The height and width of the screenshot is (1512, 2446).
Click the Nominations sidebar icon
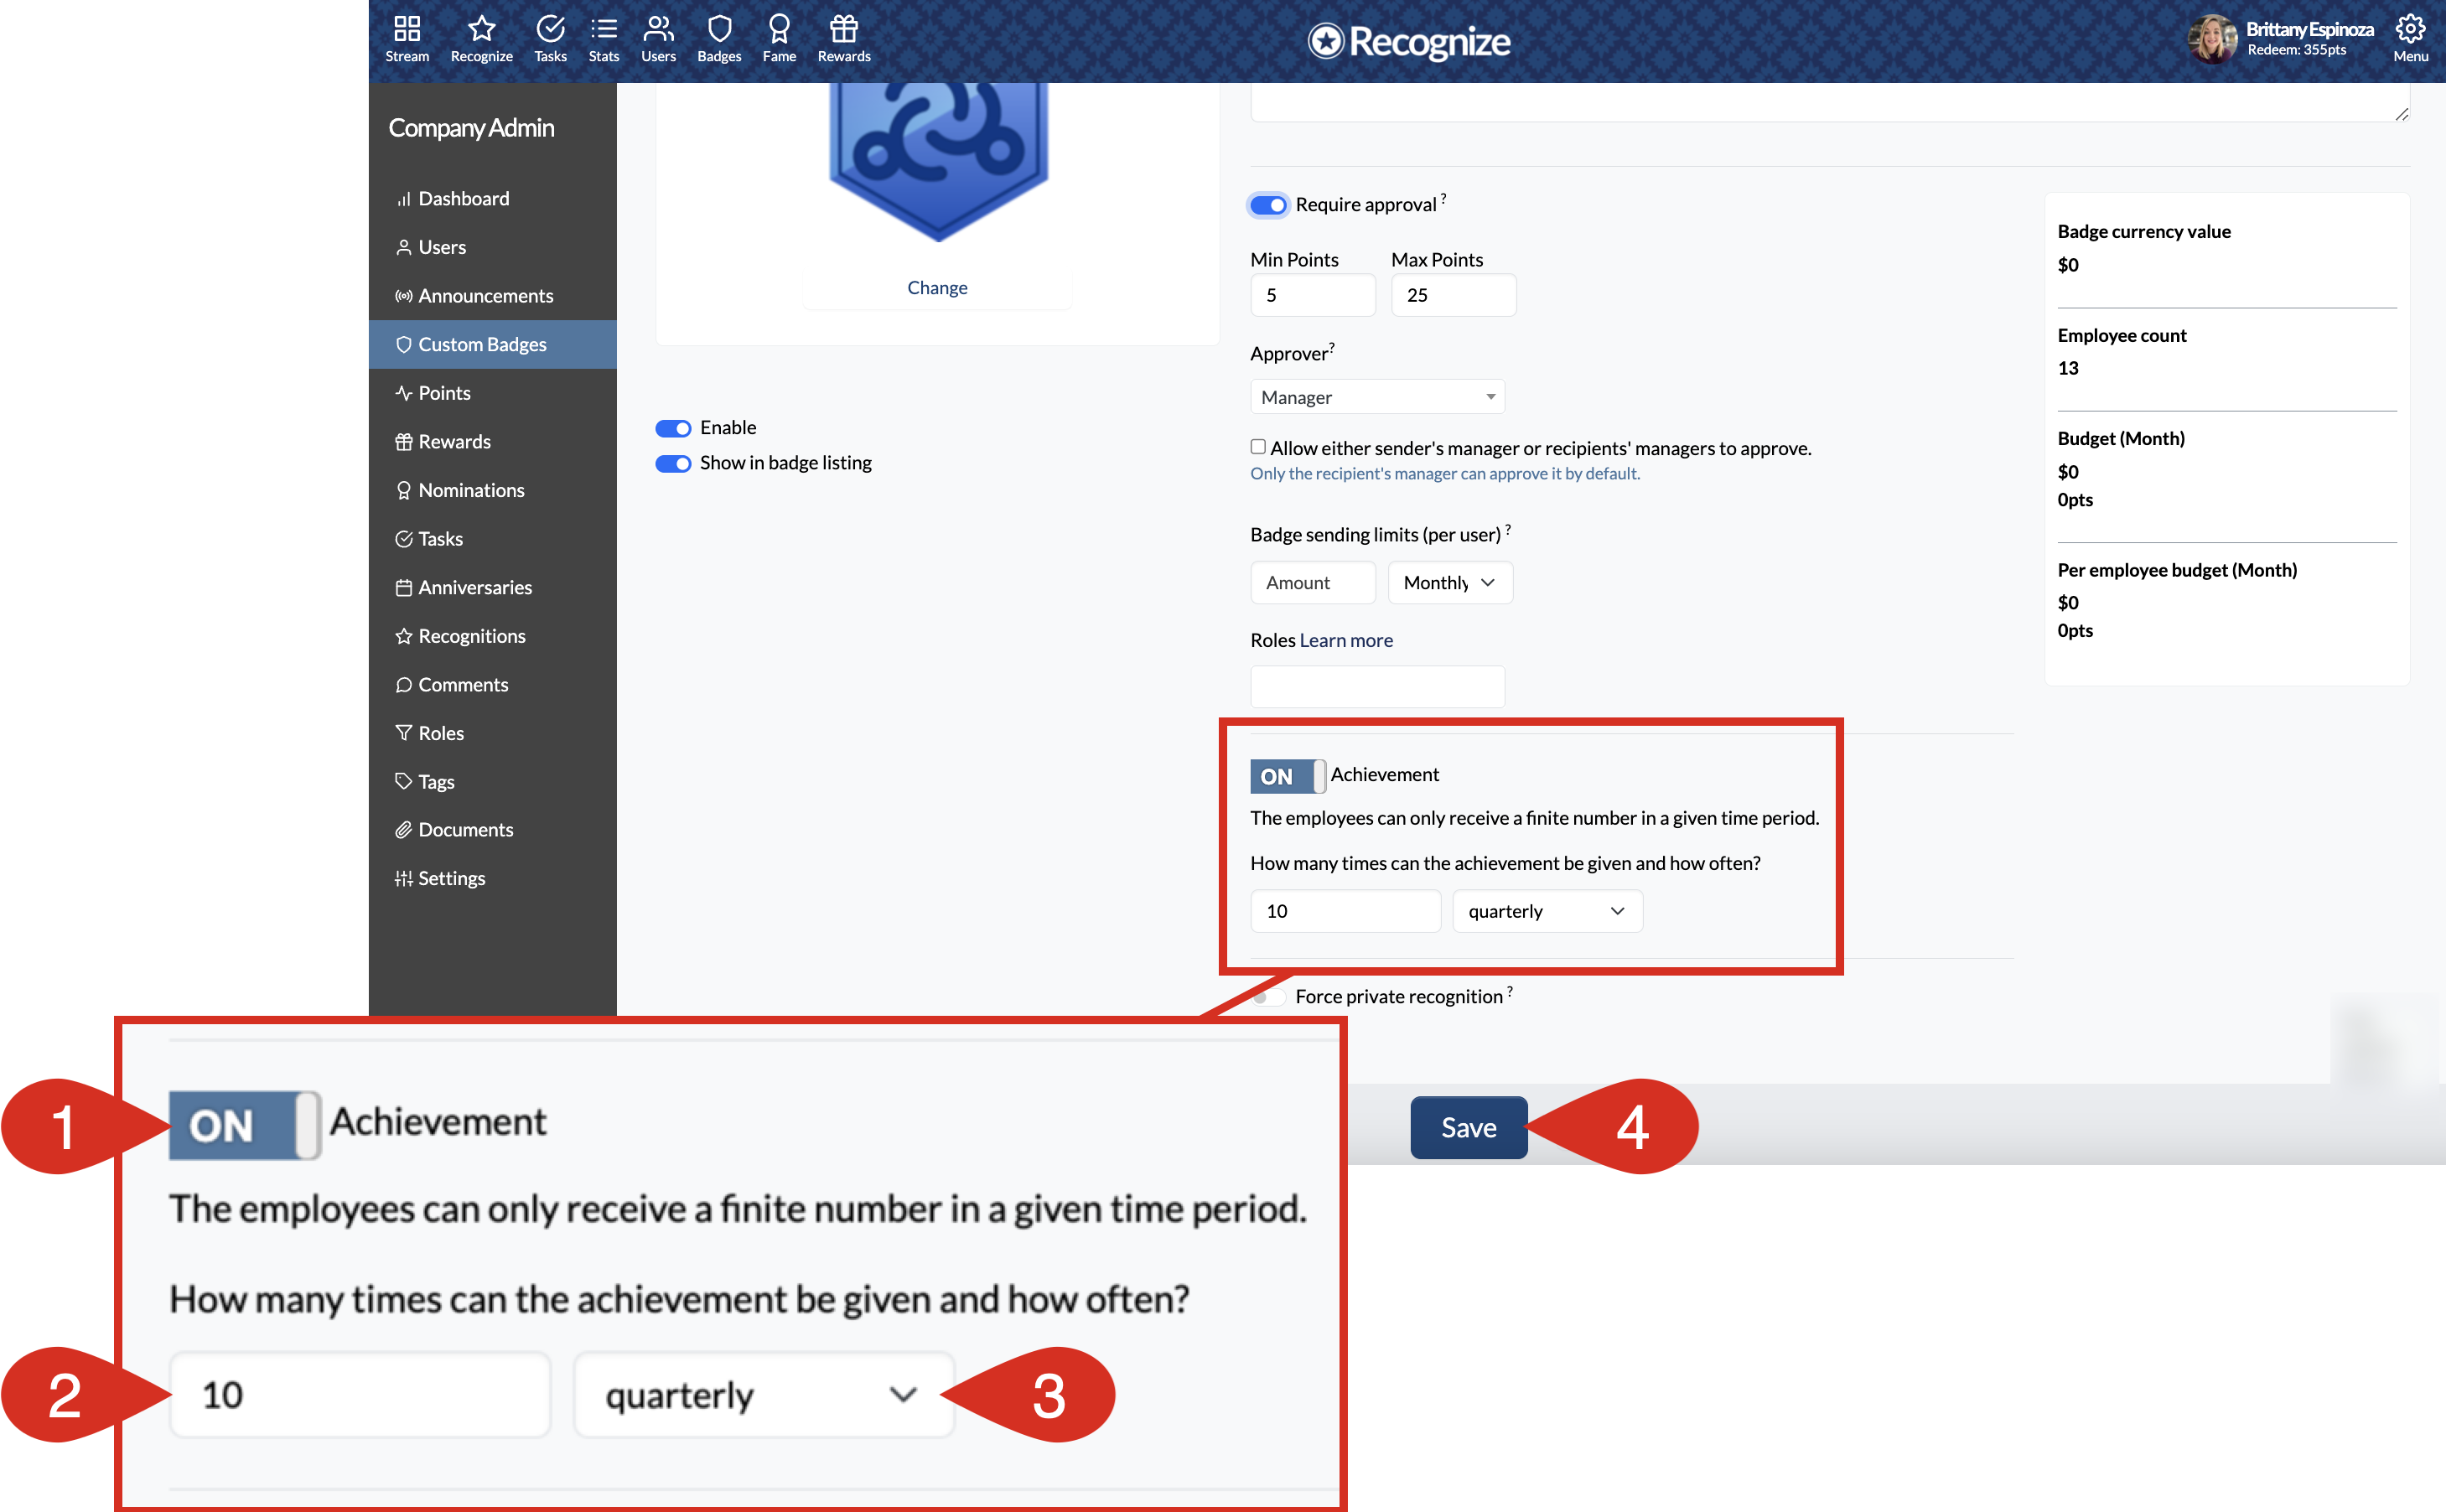404,490
